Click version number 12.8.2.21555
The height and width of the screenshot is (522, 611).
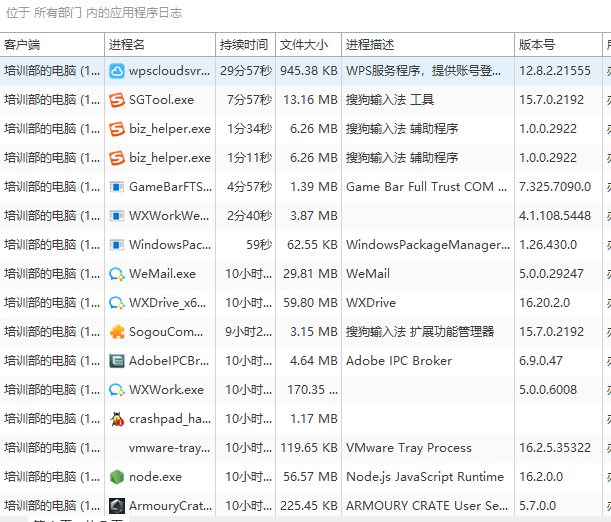tap(555, 71)
